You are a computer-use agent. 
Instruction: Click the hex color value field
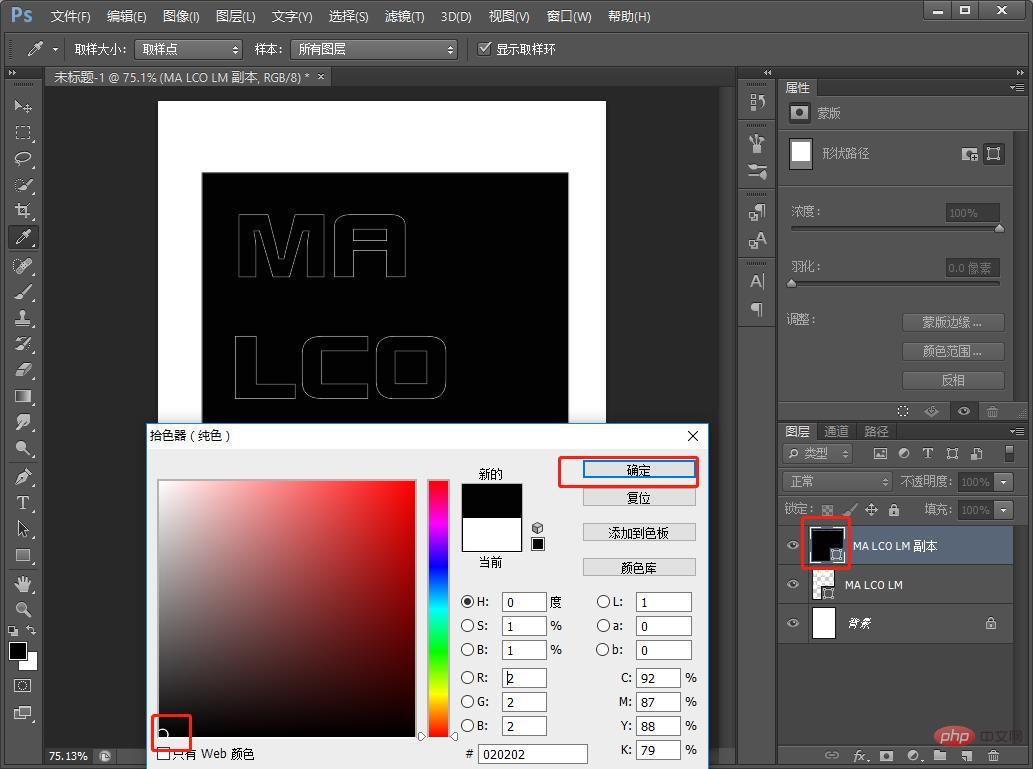point(532,754)
